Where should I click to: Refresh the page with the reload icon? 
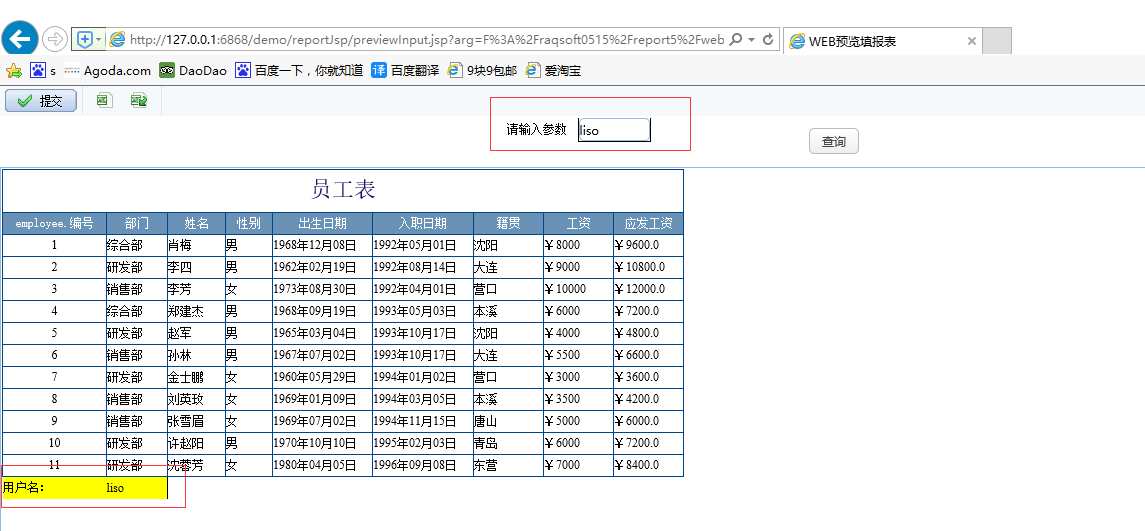[x=768, y=39]
